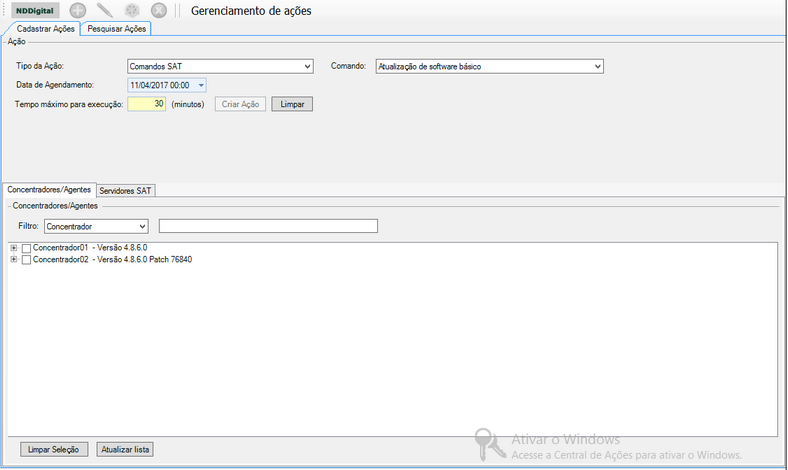Click the cancel (X) toolbar icon

159,10
